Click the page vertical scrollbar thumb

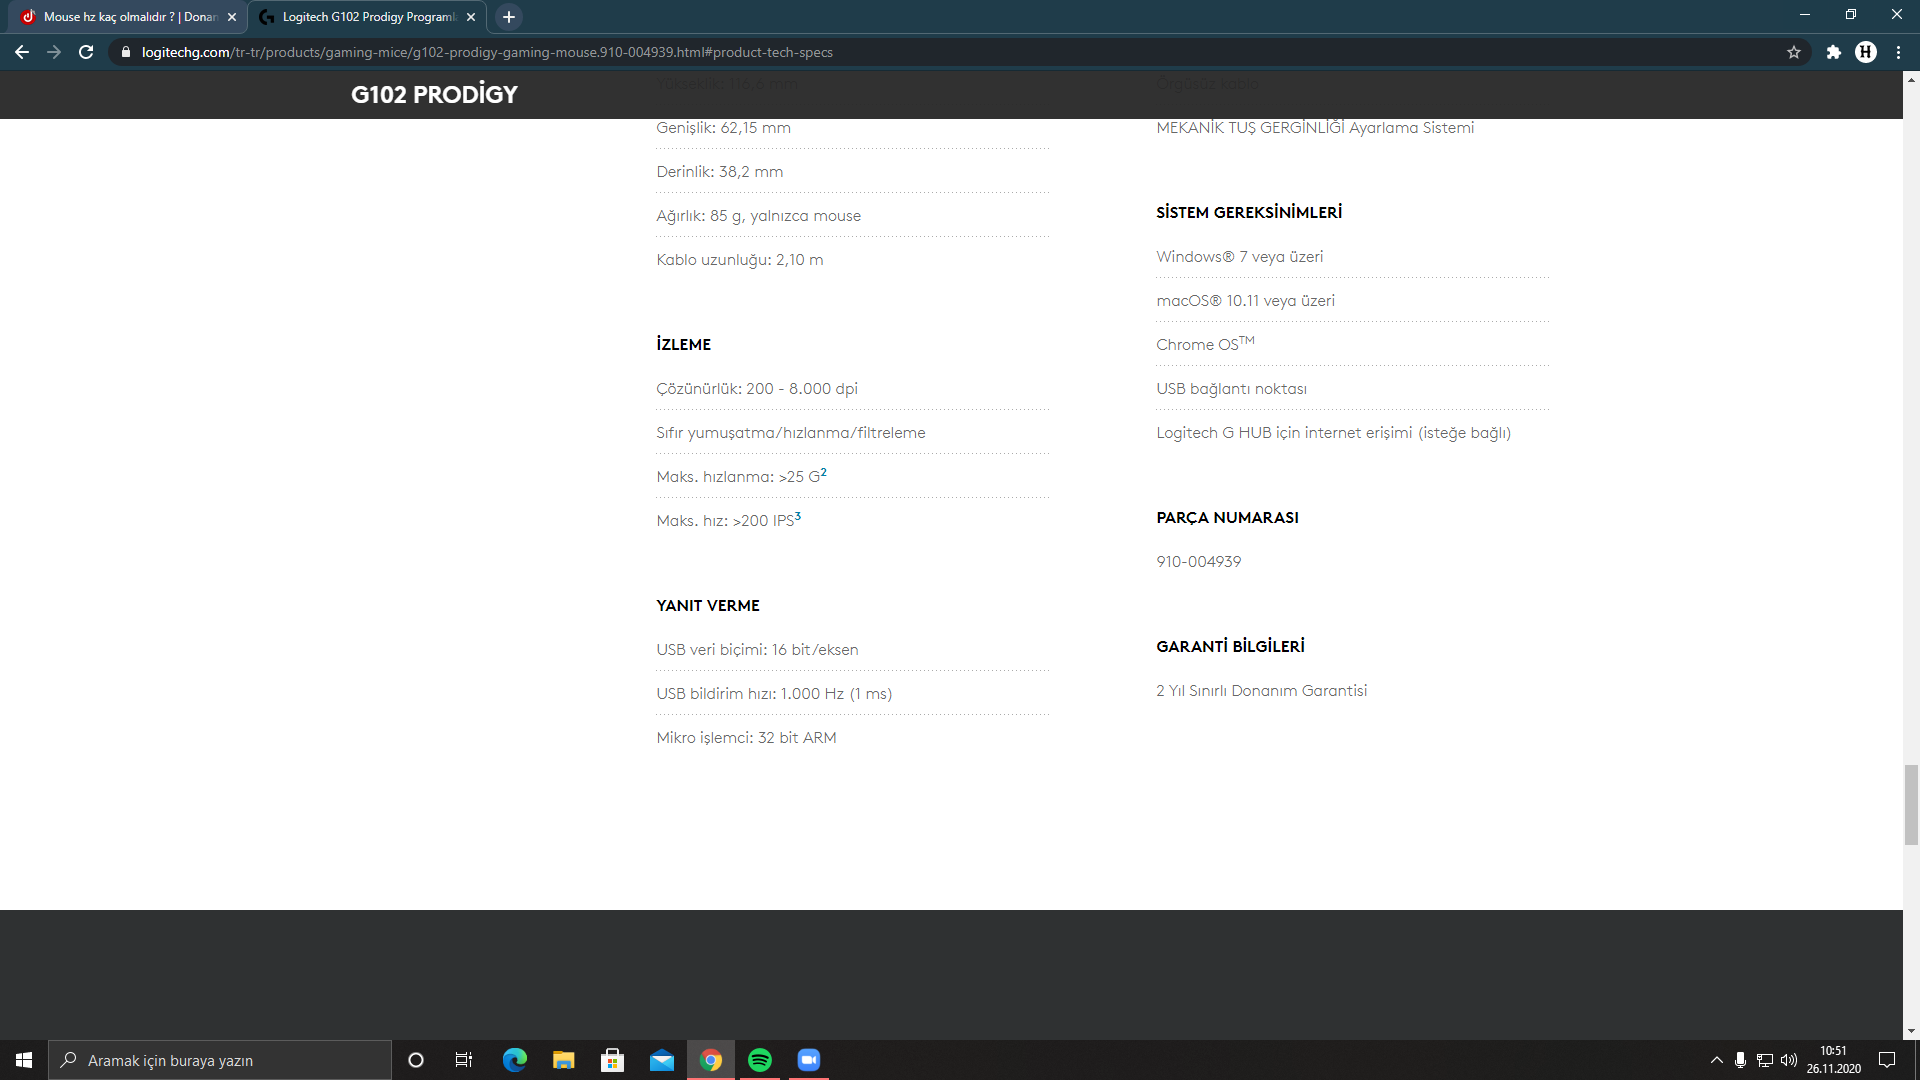[x=1911, y=805]
